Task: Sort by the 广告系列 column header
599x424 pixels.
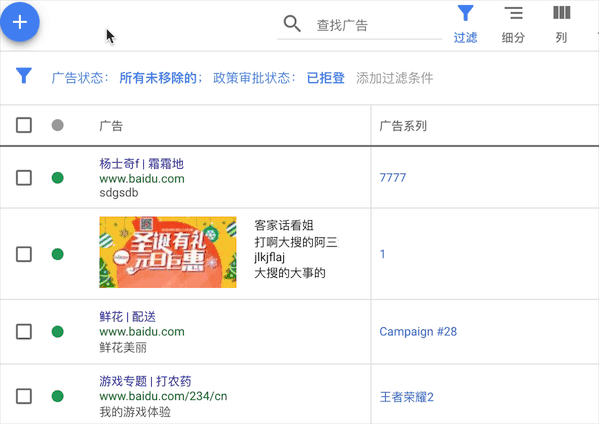Action: click(x=403, y=126)
